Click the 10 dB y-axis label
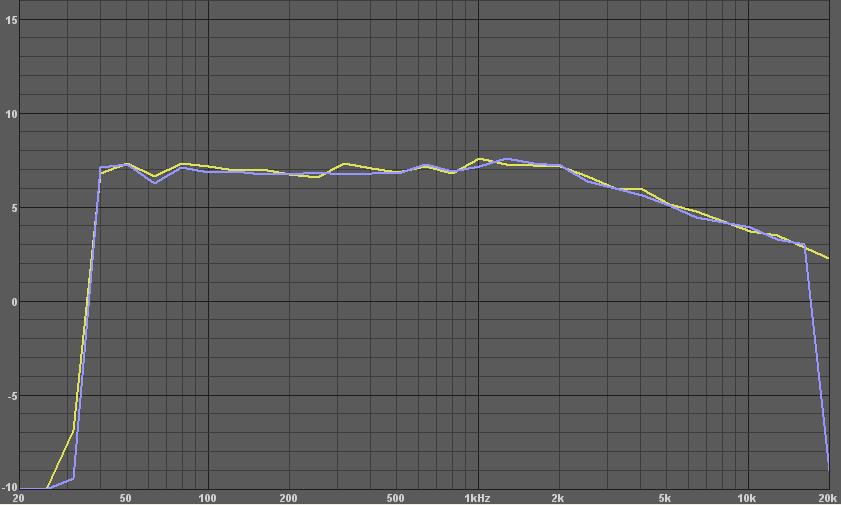841x505 pixels. click(x=11, y=114)
